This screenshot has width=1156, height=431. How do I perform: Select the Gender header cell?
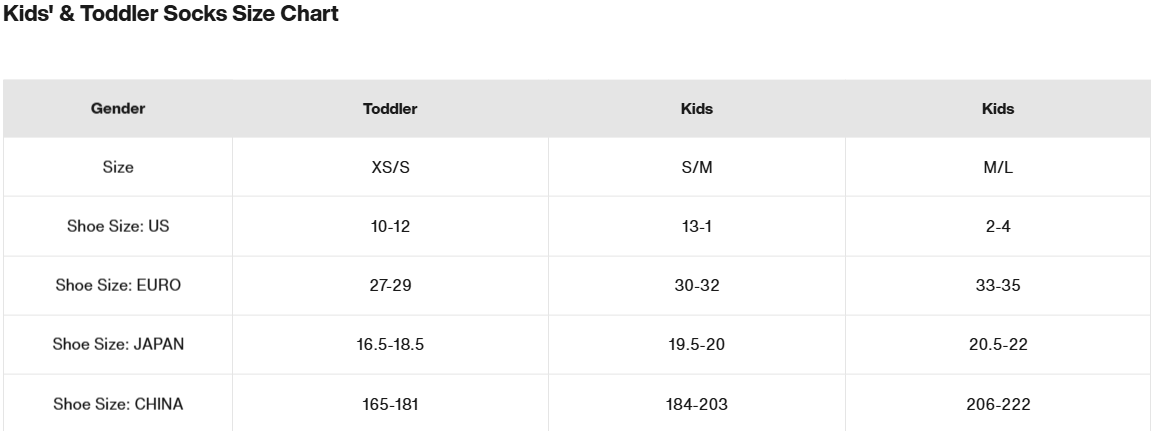tap(118, 108)
